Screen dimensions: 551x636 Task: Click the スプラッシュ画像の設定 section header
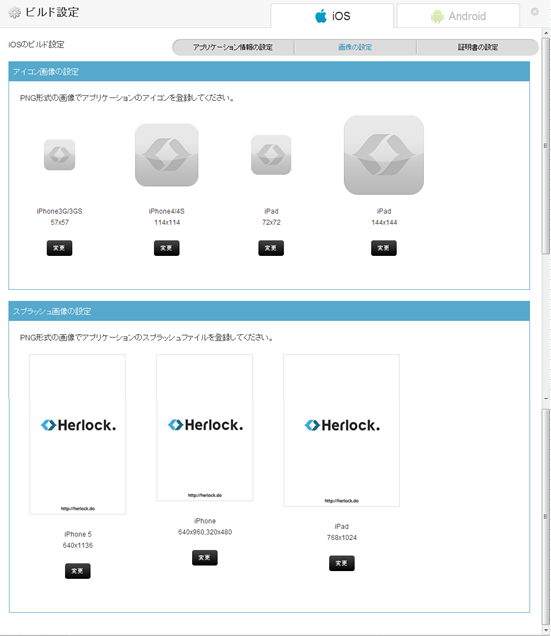(269, 311)
